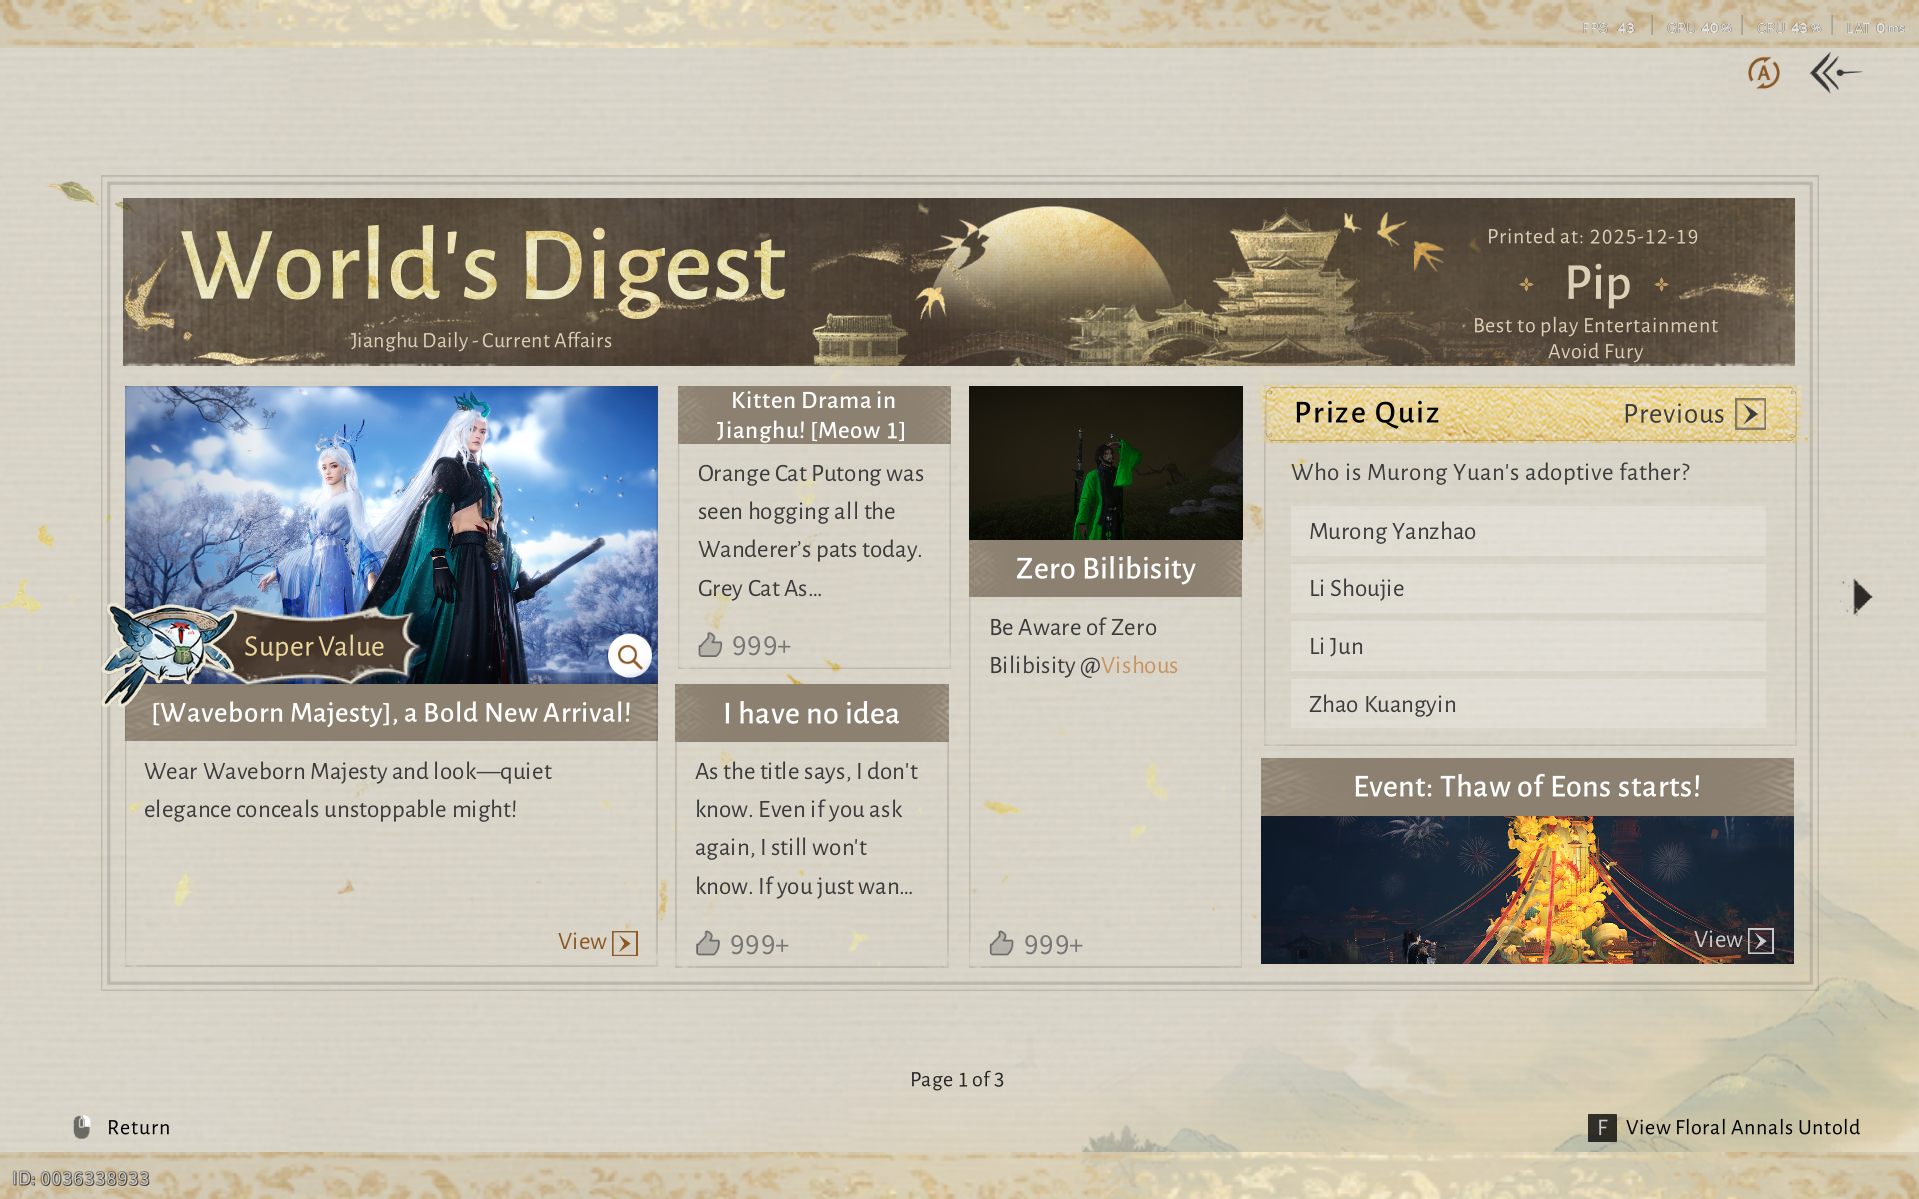Image resolution: width=1919 pixels, height=1199 pixels.
Task: Open the I have no idea headline
Action: coord(811,713)
